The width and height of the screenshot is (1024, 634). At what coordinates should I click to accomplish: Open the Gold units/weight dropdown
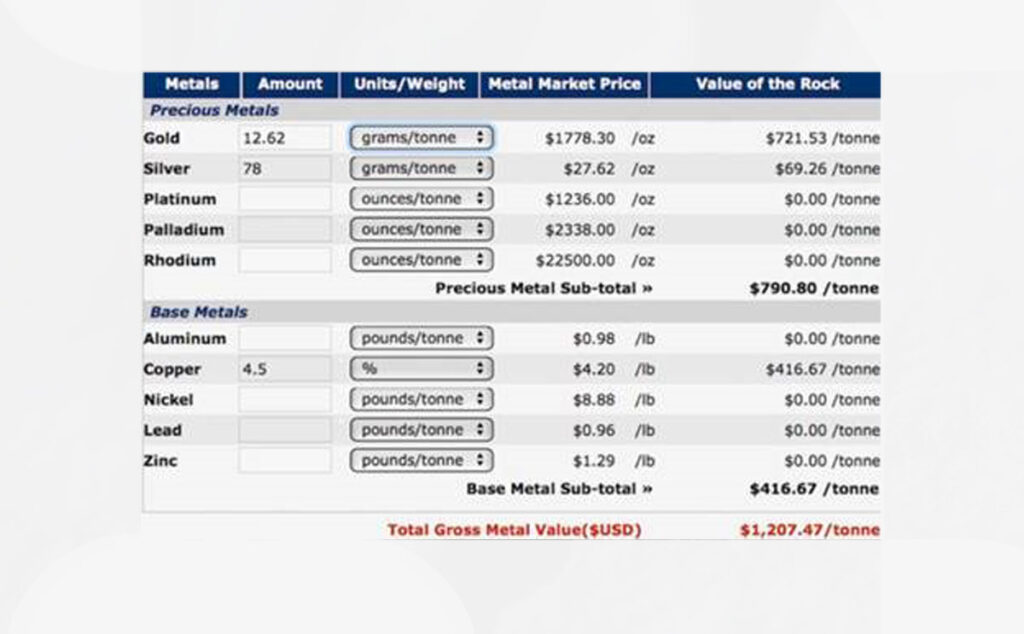(421, 138)
